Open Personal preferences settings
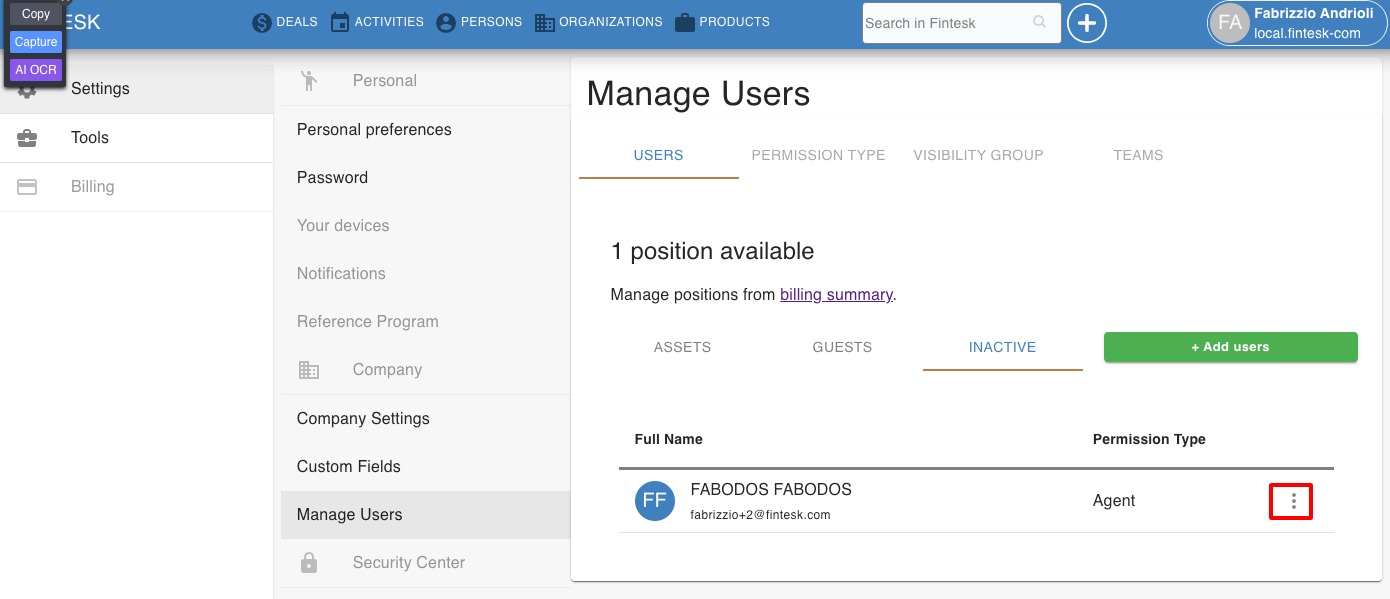Image resolution: width=1390 pixels, height=599 pixels. (x=425, y=130)
